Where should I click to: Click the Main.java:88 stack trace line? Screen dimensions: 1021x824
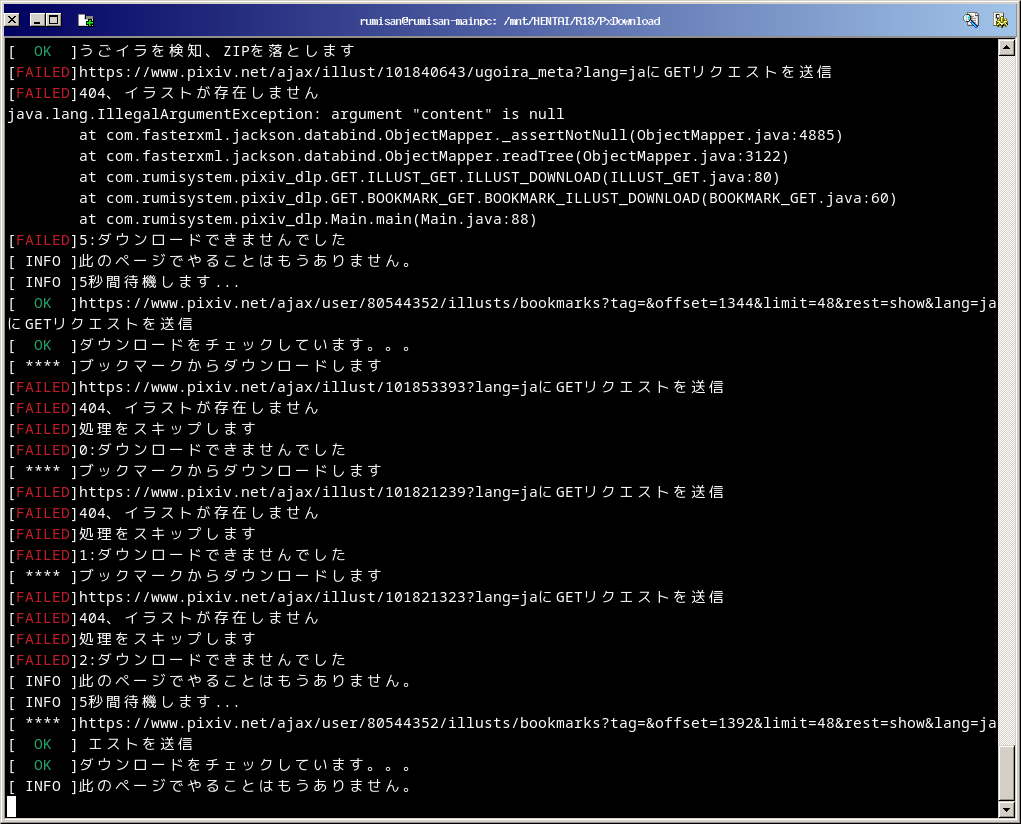308,220
